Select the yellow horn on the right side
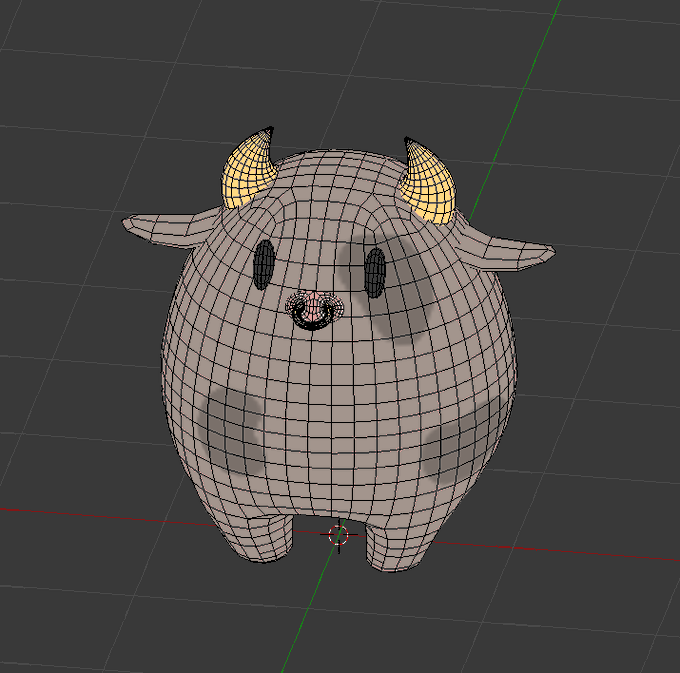680x673 pixels. [x=428, y=184]
